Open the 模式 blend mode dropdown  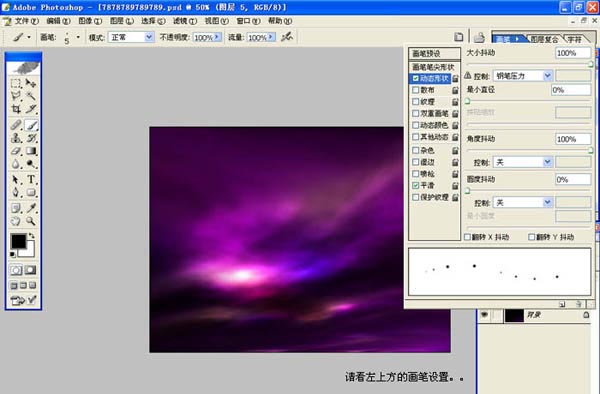pyautogui.click(x=149, y=37)
